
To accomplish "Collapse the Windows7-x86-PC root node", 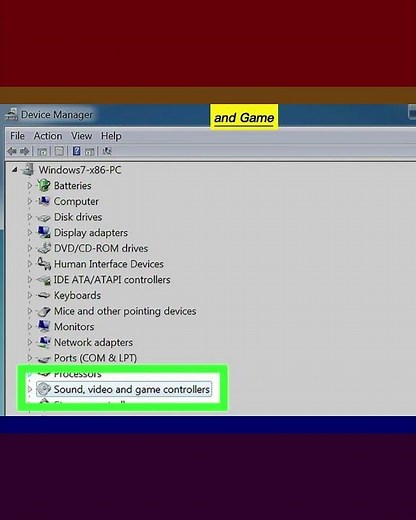I will [14, 170].
